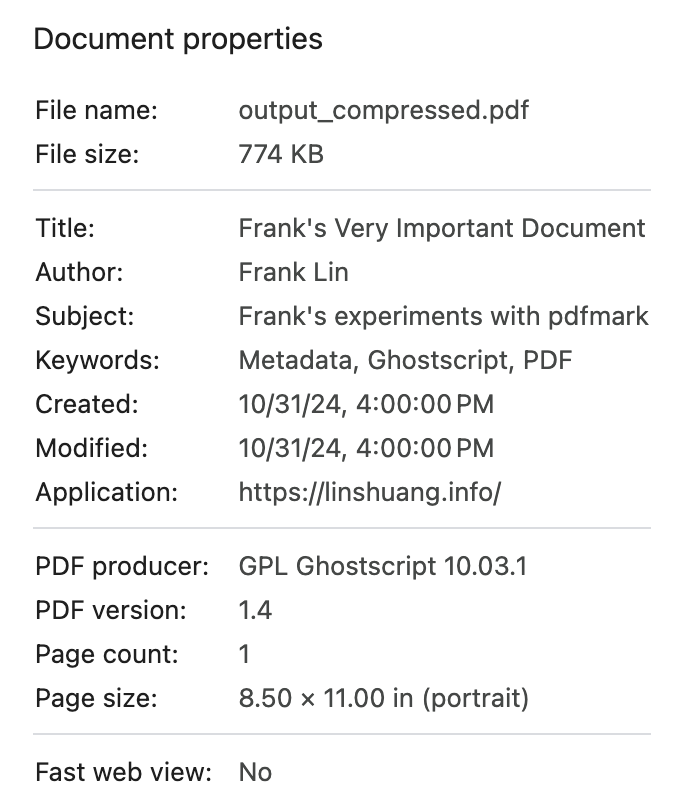Click the Fast web view No value

[x=255, y=773]
